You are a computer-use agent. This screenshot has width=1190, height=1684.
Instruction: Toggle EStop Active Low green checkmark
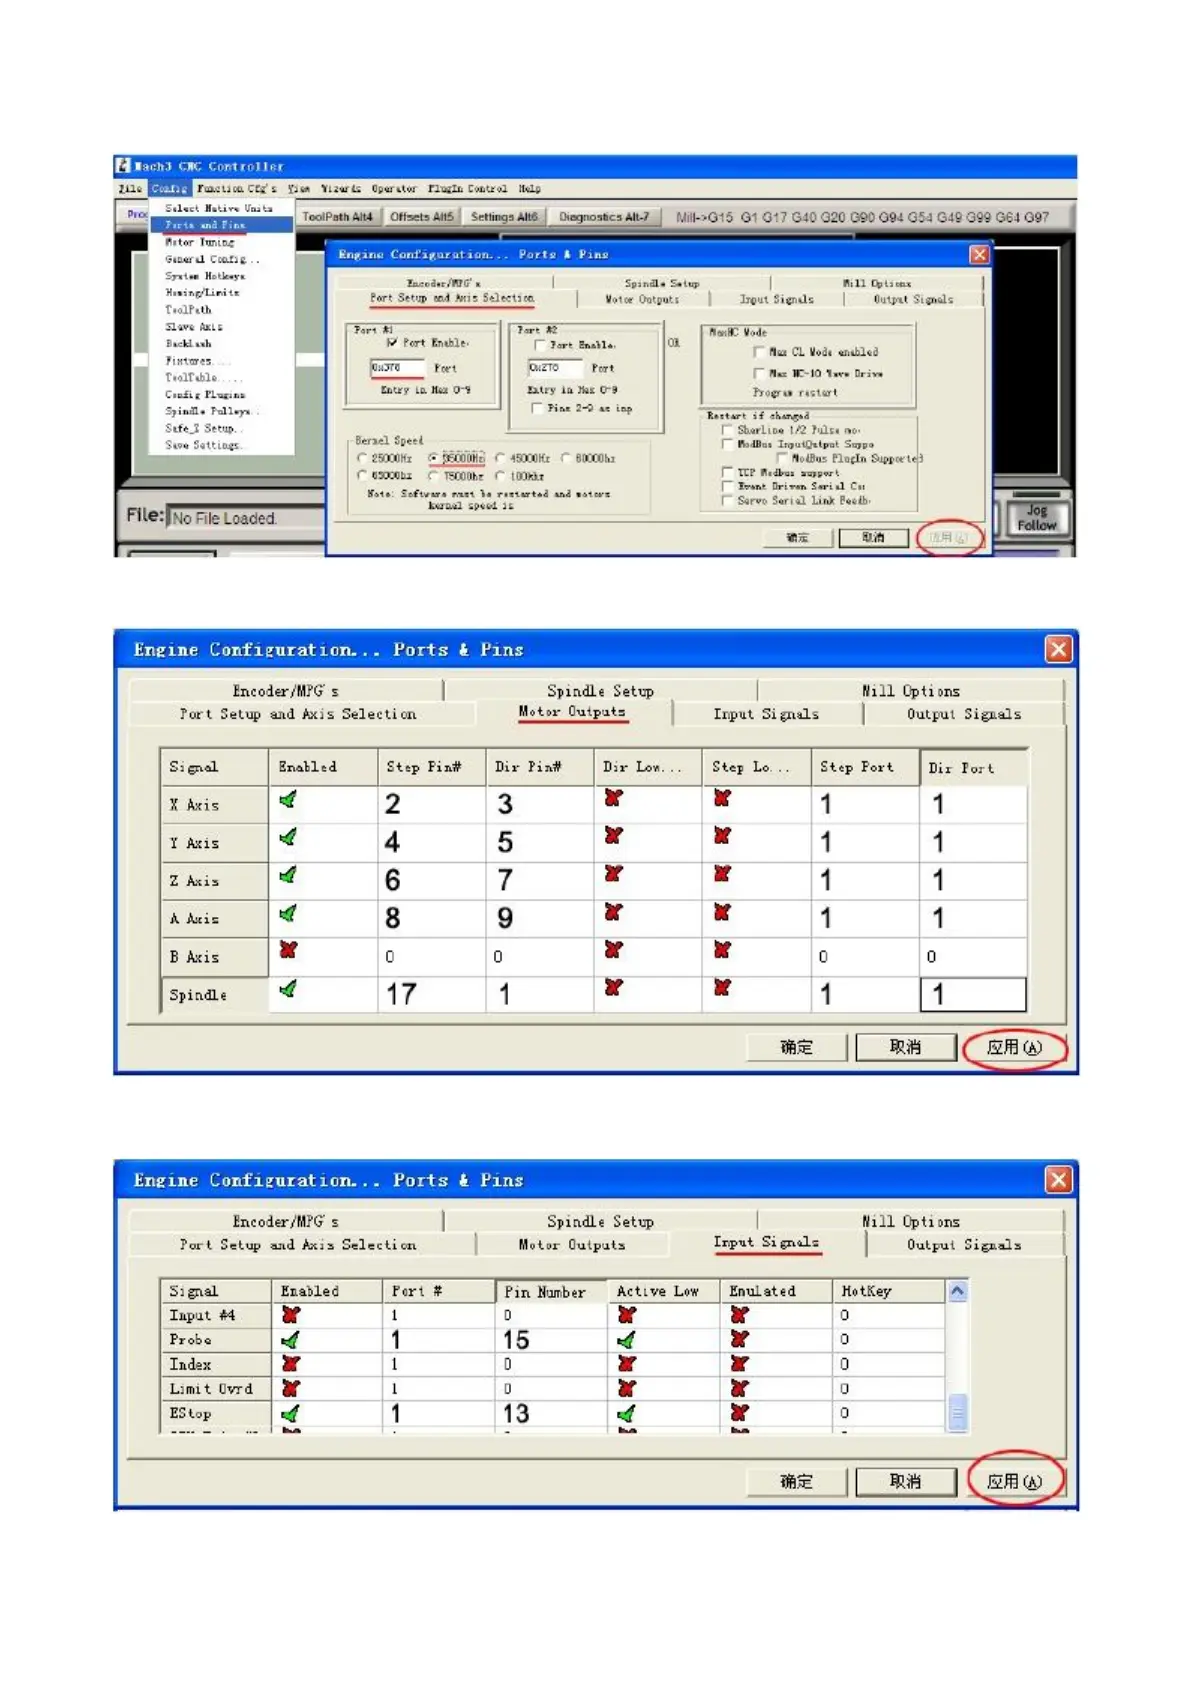point(626,1415)
